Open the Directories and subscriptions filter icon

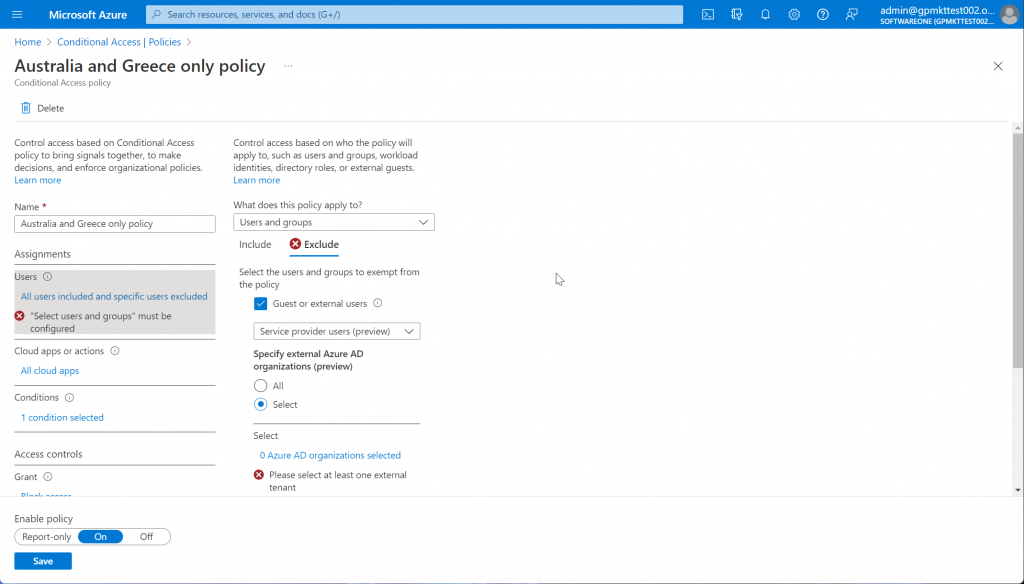pyautogui.click(x=737, y=14)
